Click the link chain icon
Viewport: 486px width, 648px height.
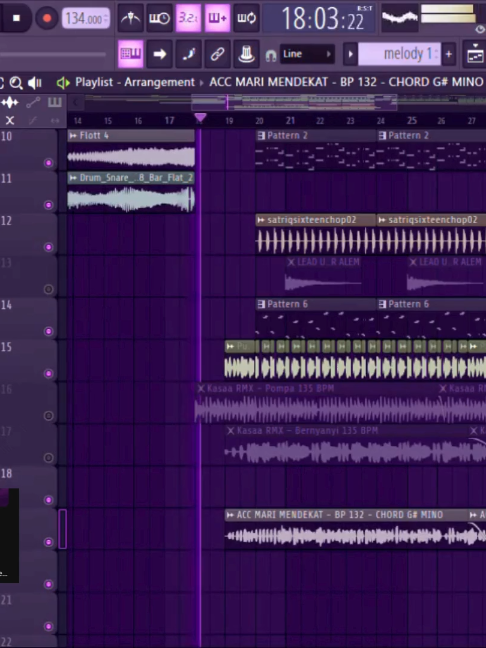[217, 54]
